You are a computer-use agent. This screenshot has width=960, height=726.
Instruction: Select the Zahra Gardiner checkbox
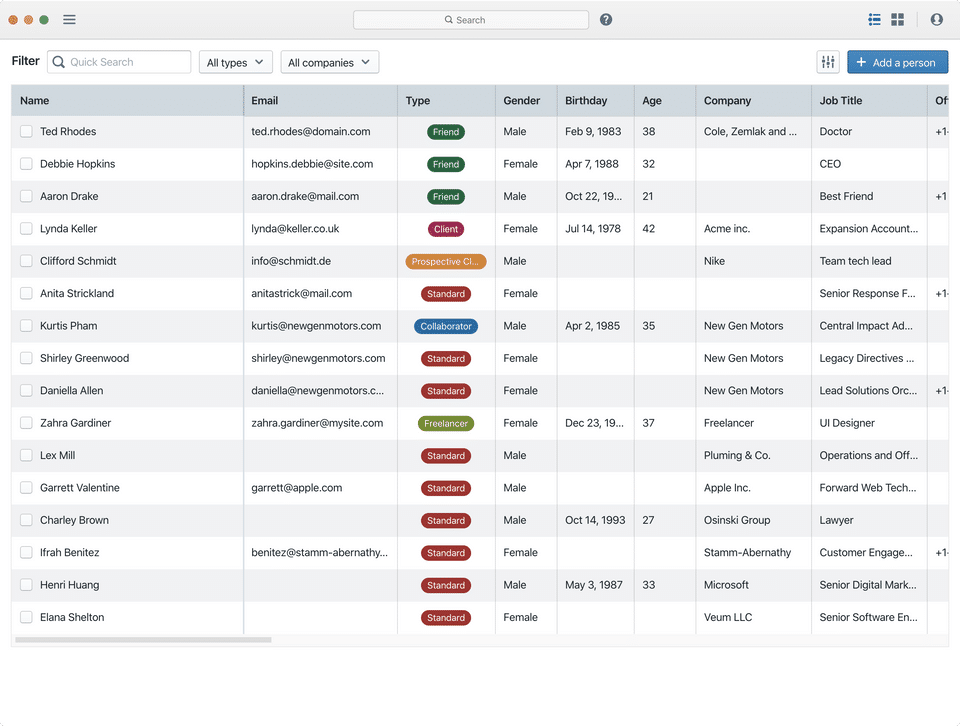click(26, 423)
